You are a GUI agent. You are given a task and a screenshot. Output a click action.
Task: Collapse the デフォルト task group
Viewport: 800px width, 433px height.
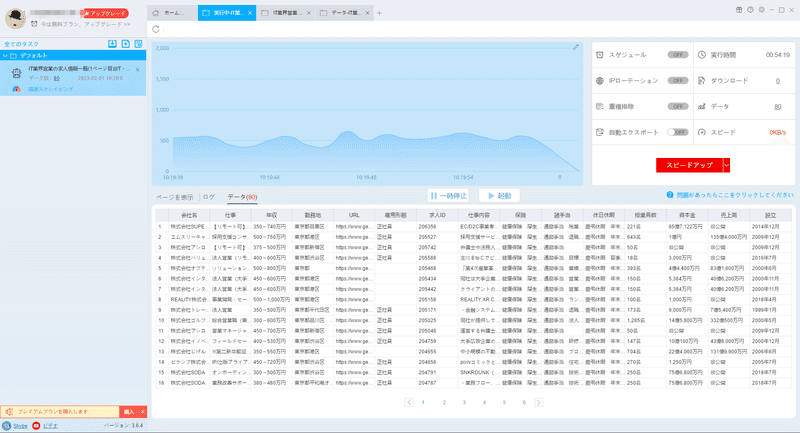5,56
